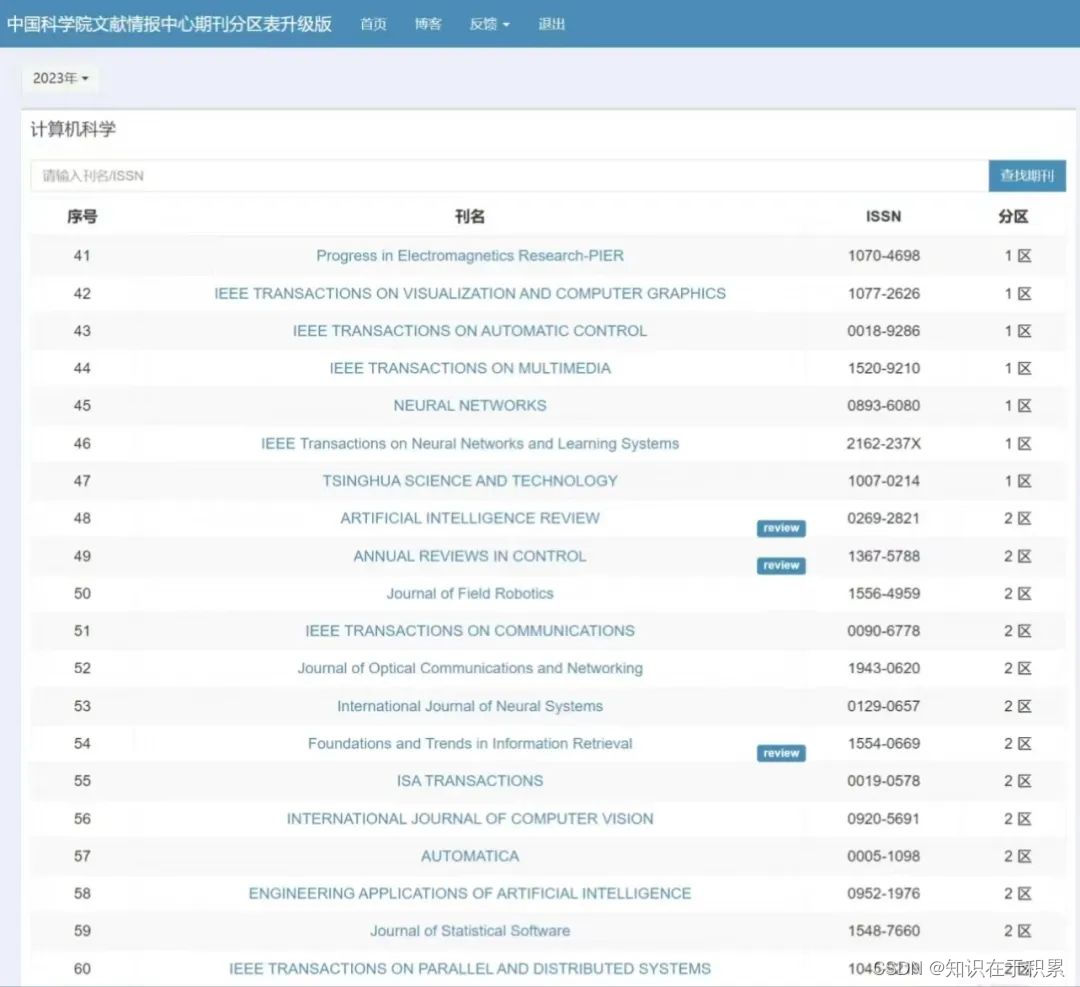The width and height of the screenshot is (1080, 987).
Task: Open 博客 from the navbar
Action: (x=428, y=24)
